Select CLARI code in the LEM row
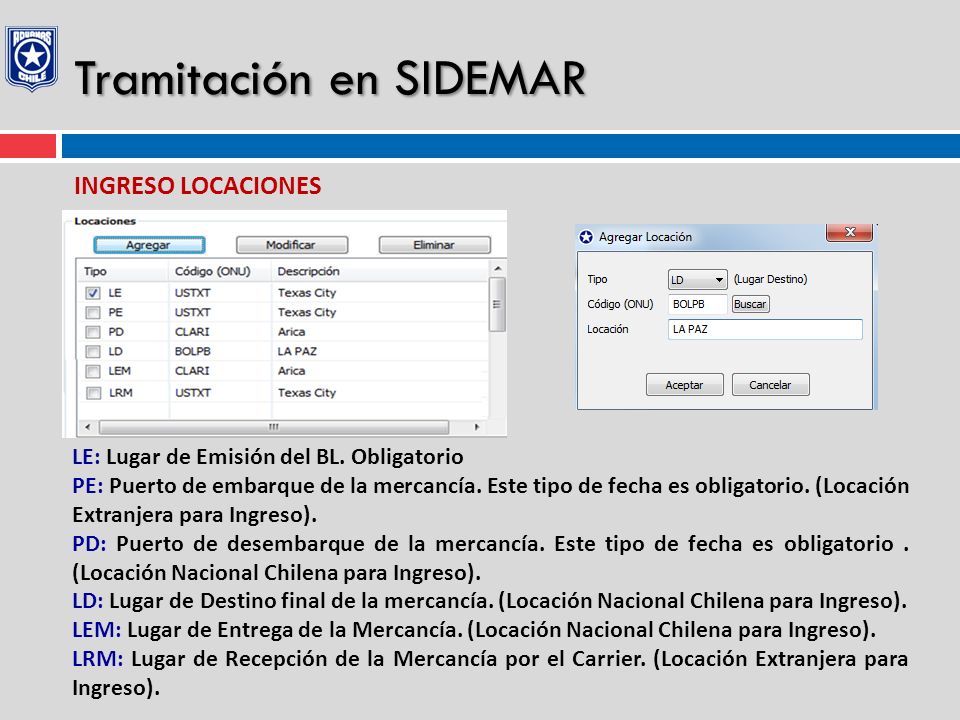960x720 pixels. point(192,371)
